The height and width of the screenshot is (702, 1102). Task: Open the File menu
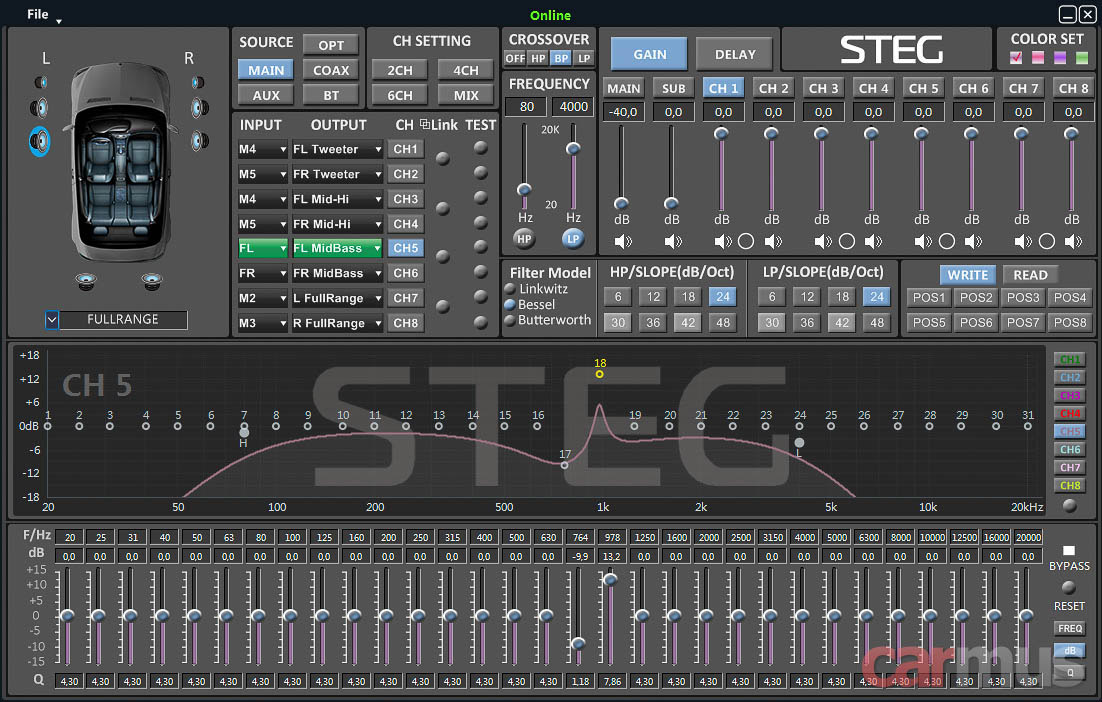coord(38,14)
